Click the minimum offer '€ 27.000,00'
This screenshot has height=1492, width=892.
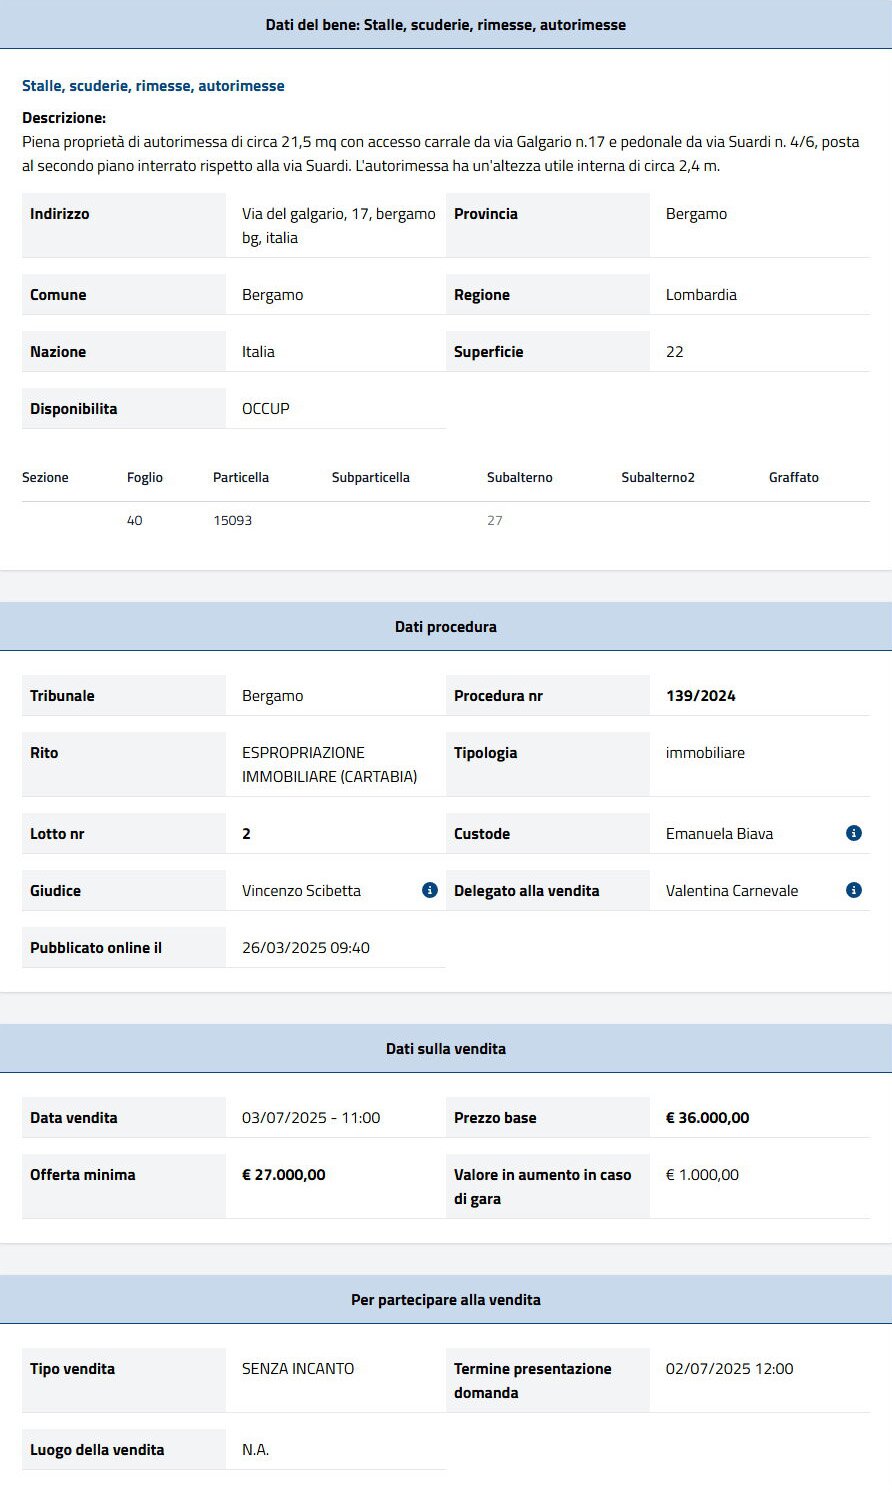point(284,1175)
